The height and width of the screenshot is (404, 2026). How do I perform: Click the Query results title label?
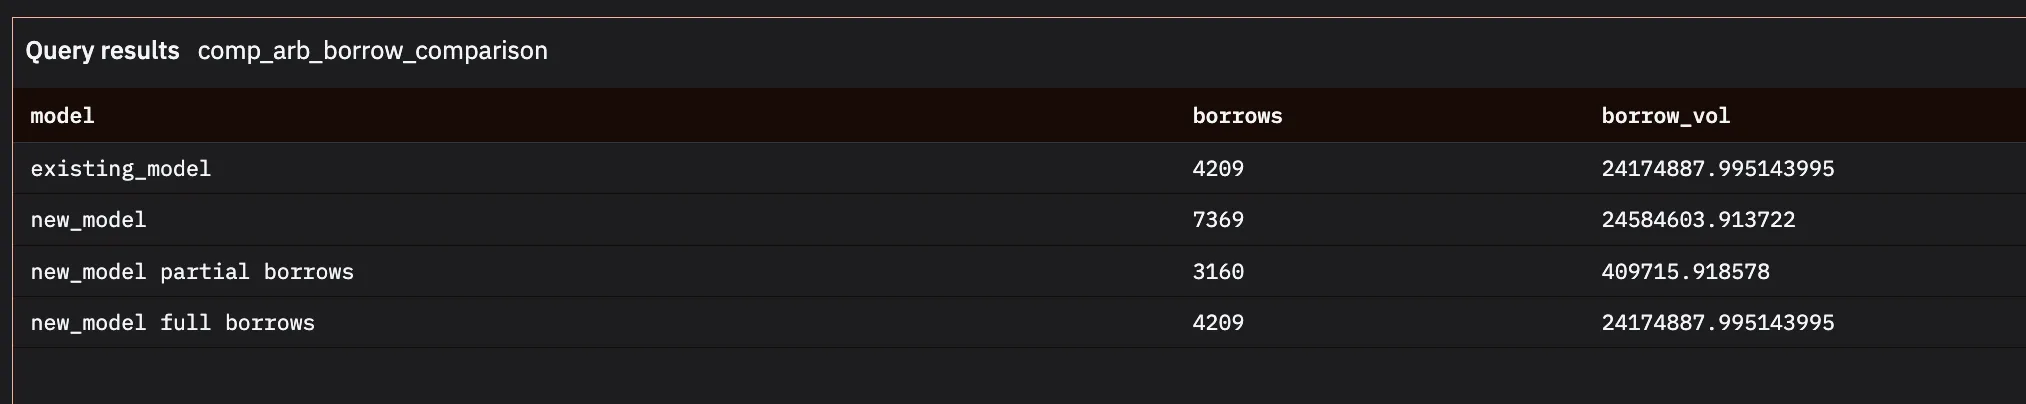[x=102, y=51]
